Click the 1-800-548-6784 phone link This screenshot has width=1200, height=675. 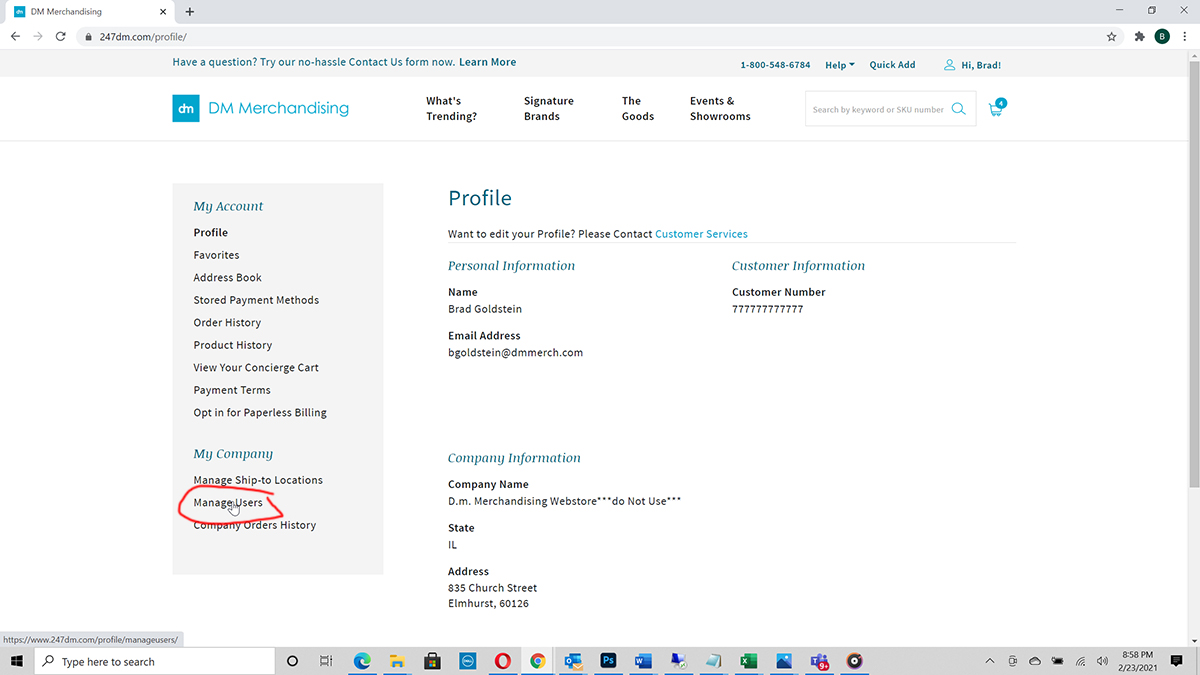click(775, 65)
